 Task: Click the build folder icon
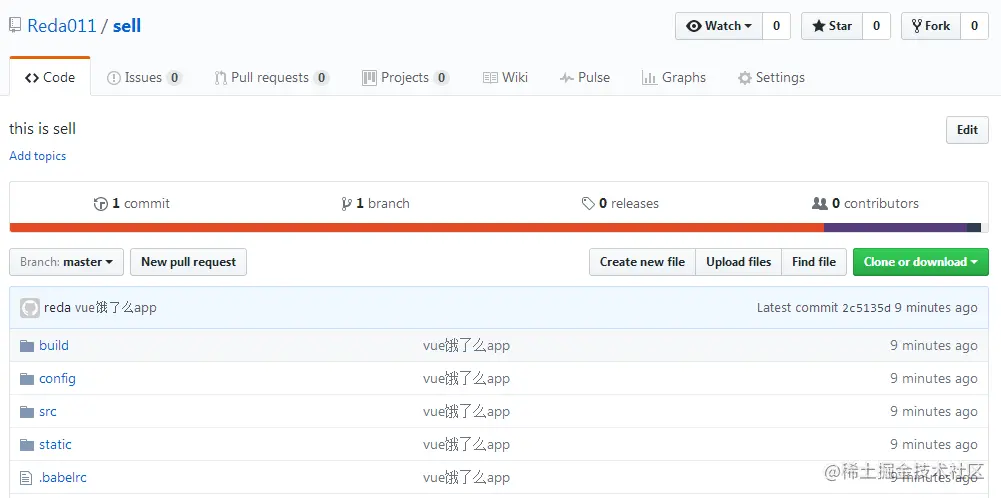(x=26, y=346)
